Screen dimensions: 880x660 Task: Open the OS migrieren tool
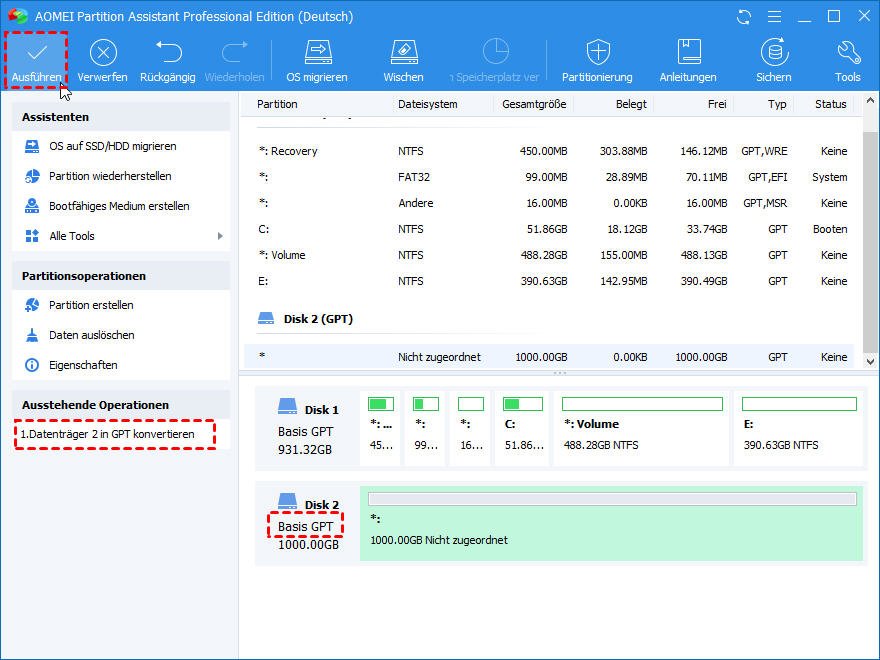point(317,53)
